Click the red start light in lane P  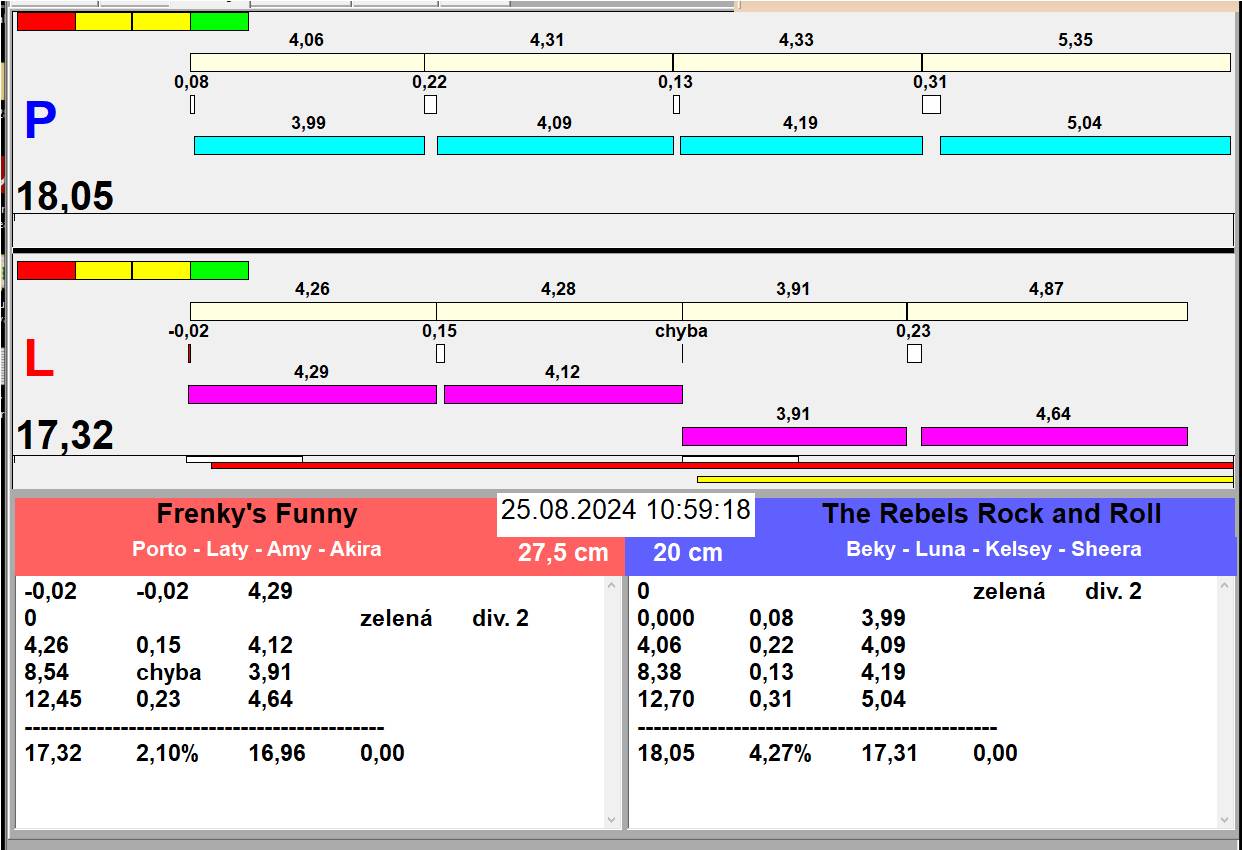[x=46, y=22]
